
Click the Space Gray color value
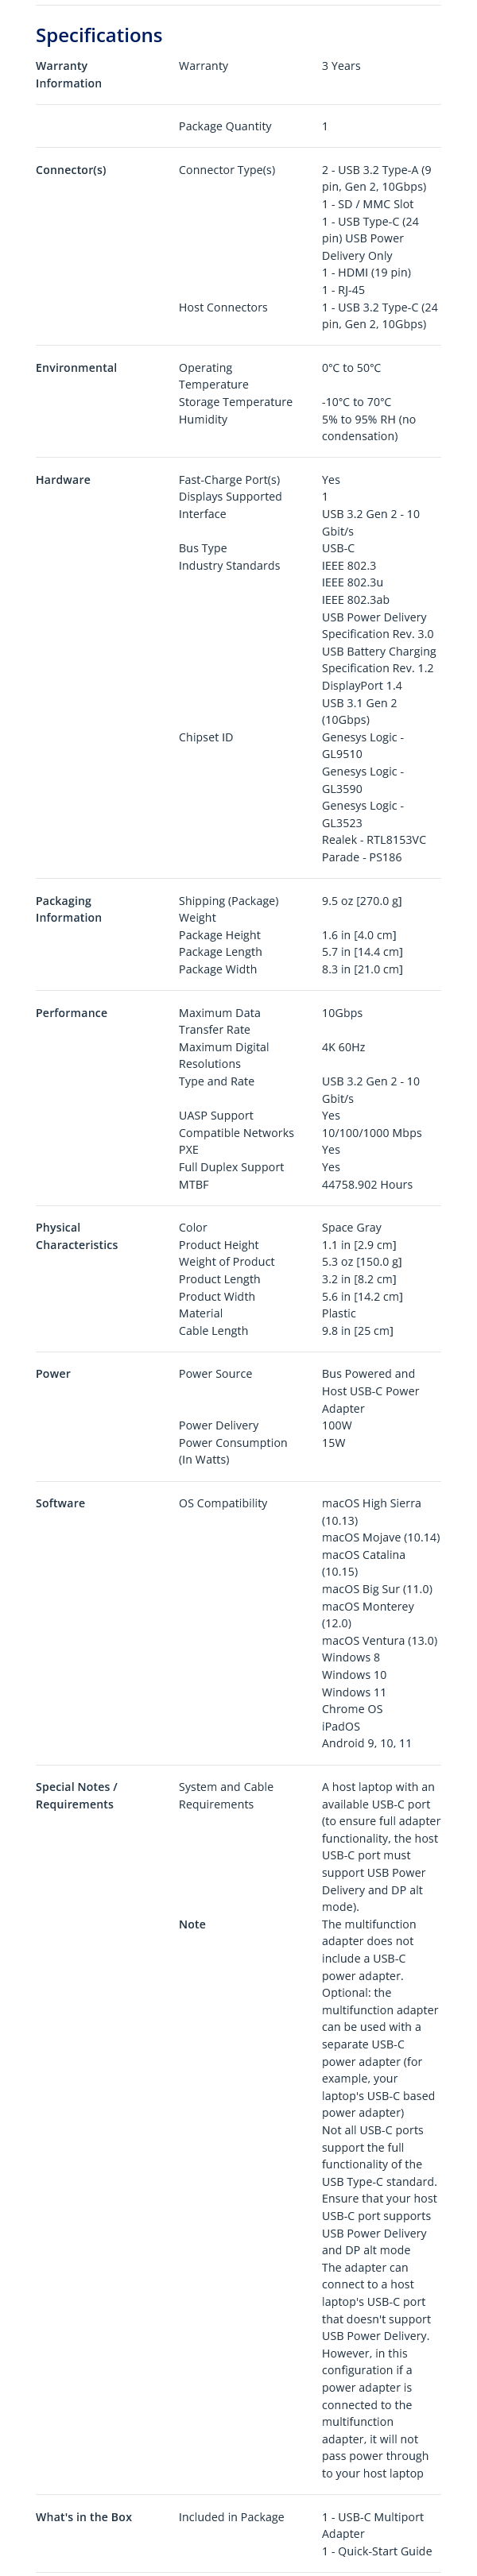pyautogui.click(x=351, y=1228)
